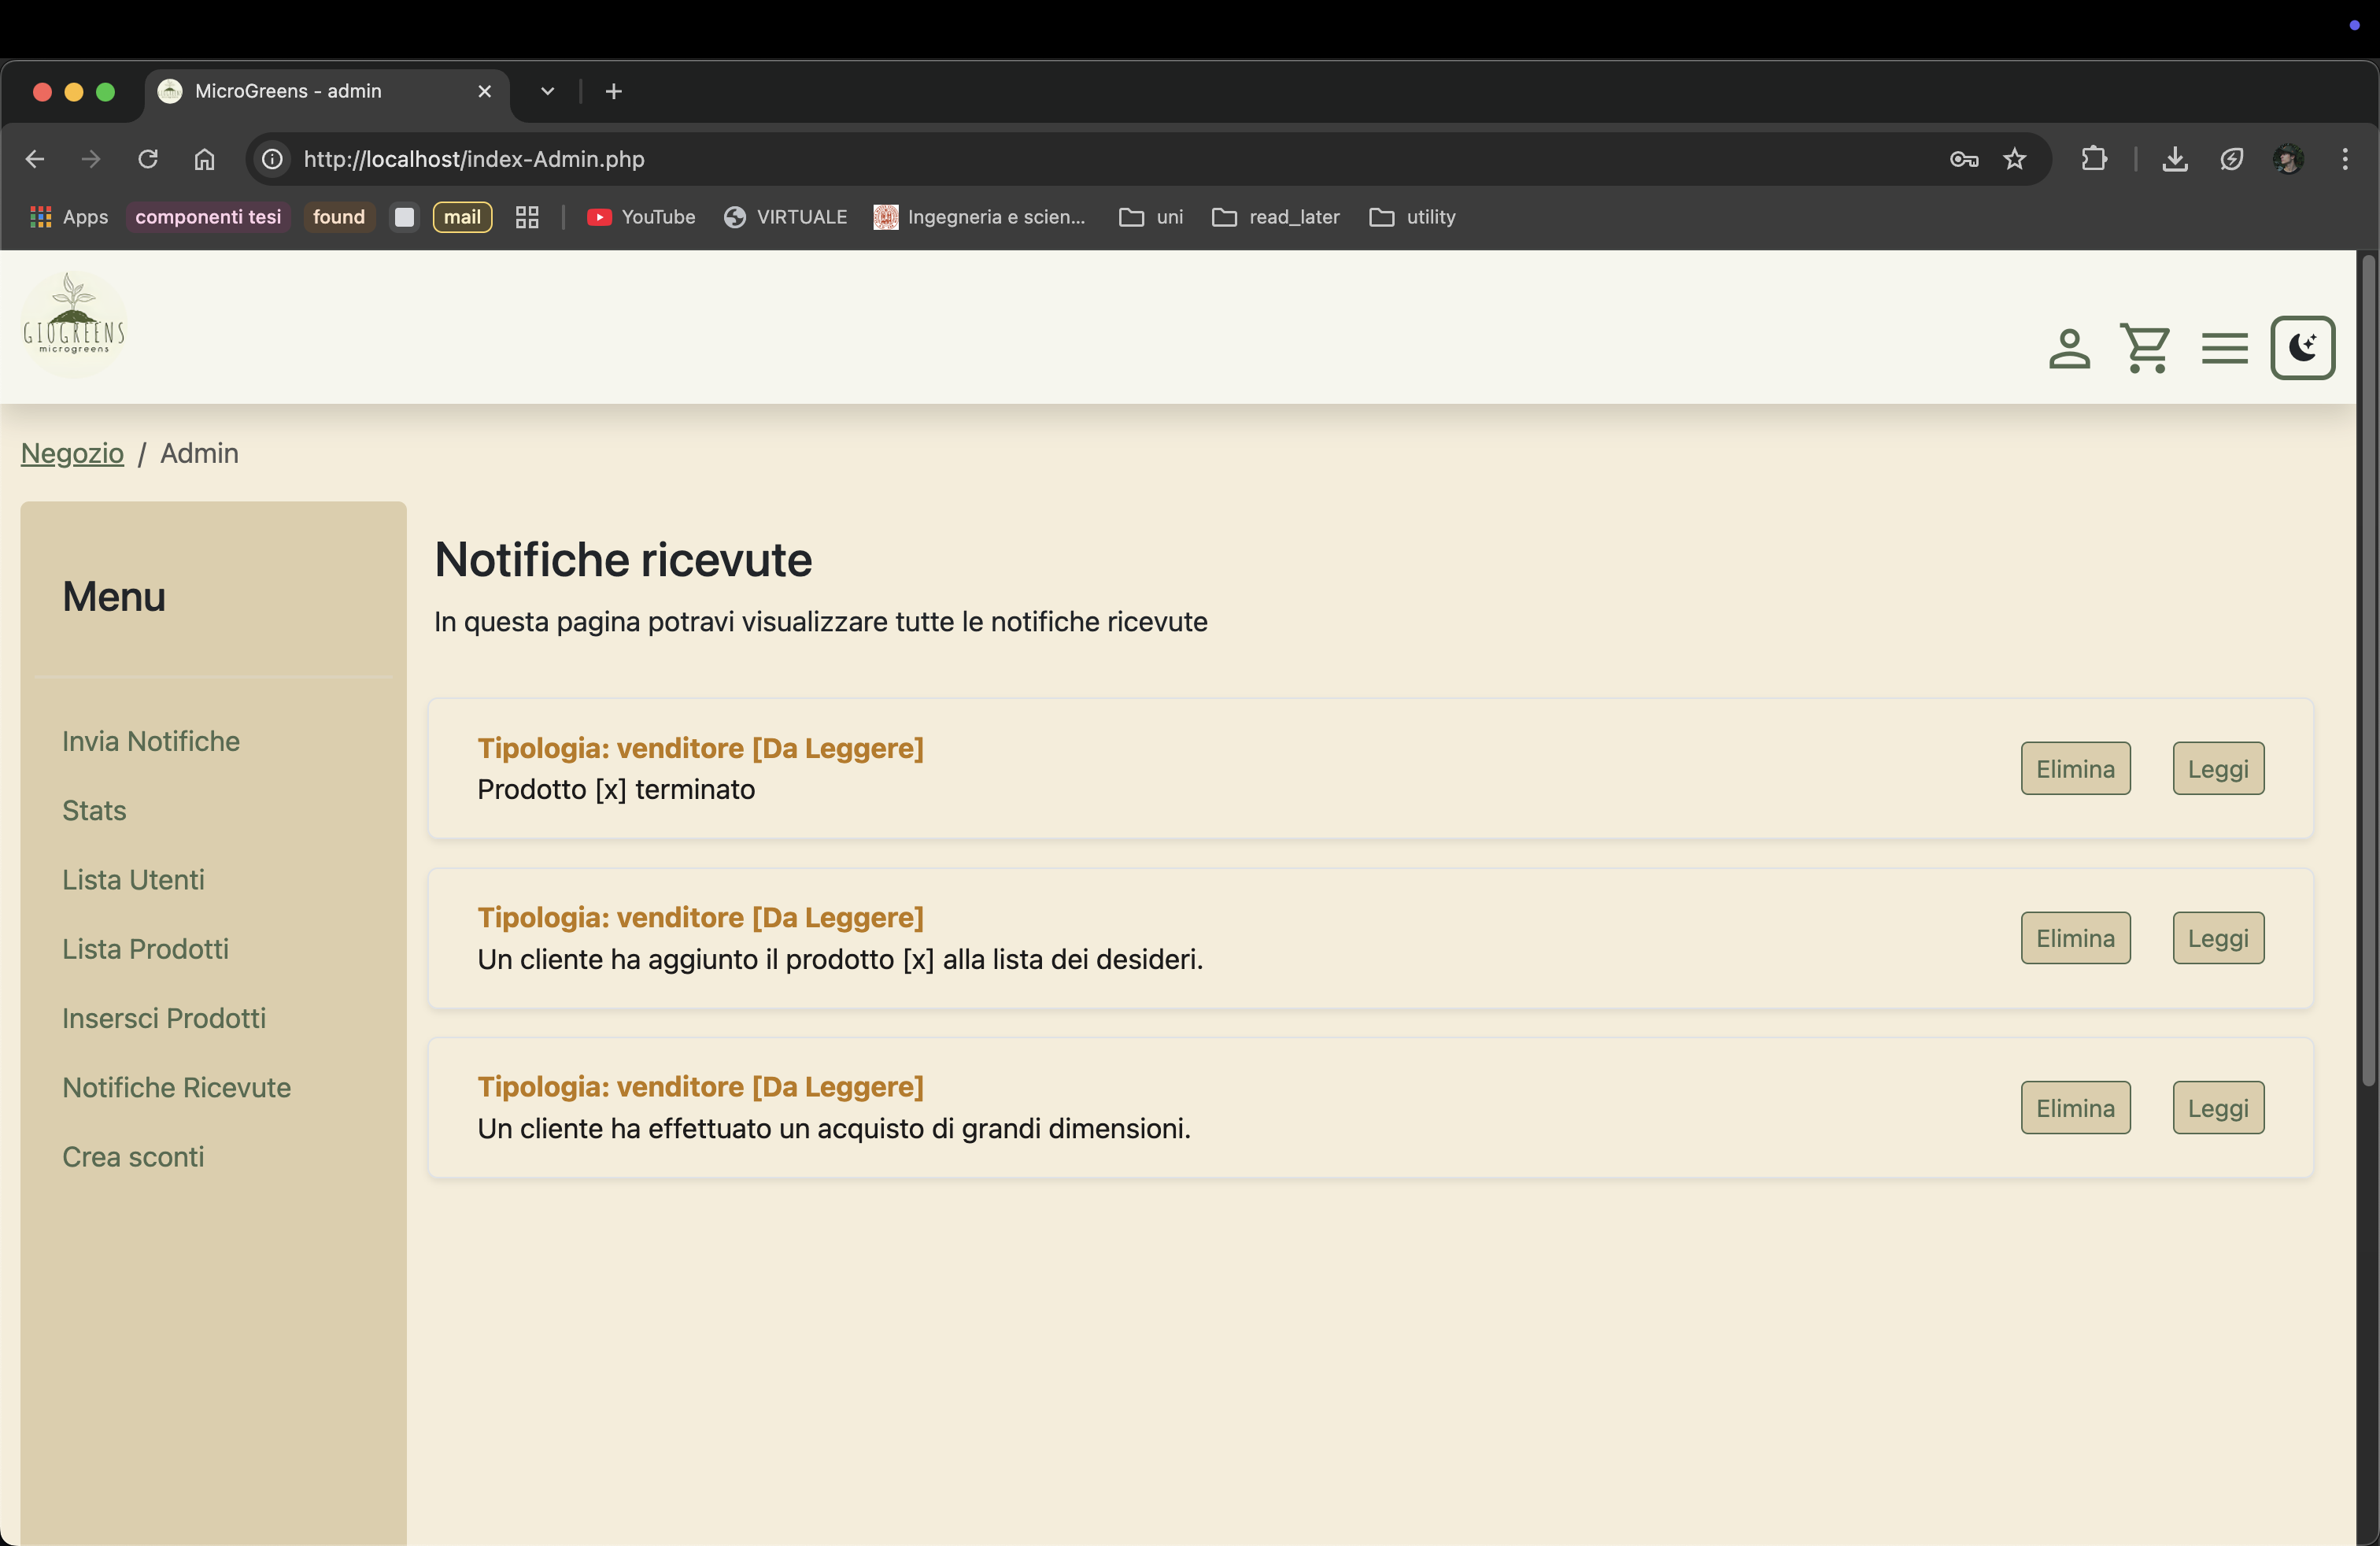Open Crea sconti menu item
The image size is (2380, 1546).
(133, 1156)
